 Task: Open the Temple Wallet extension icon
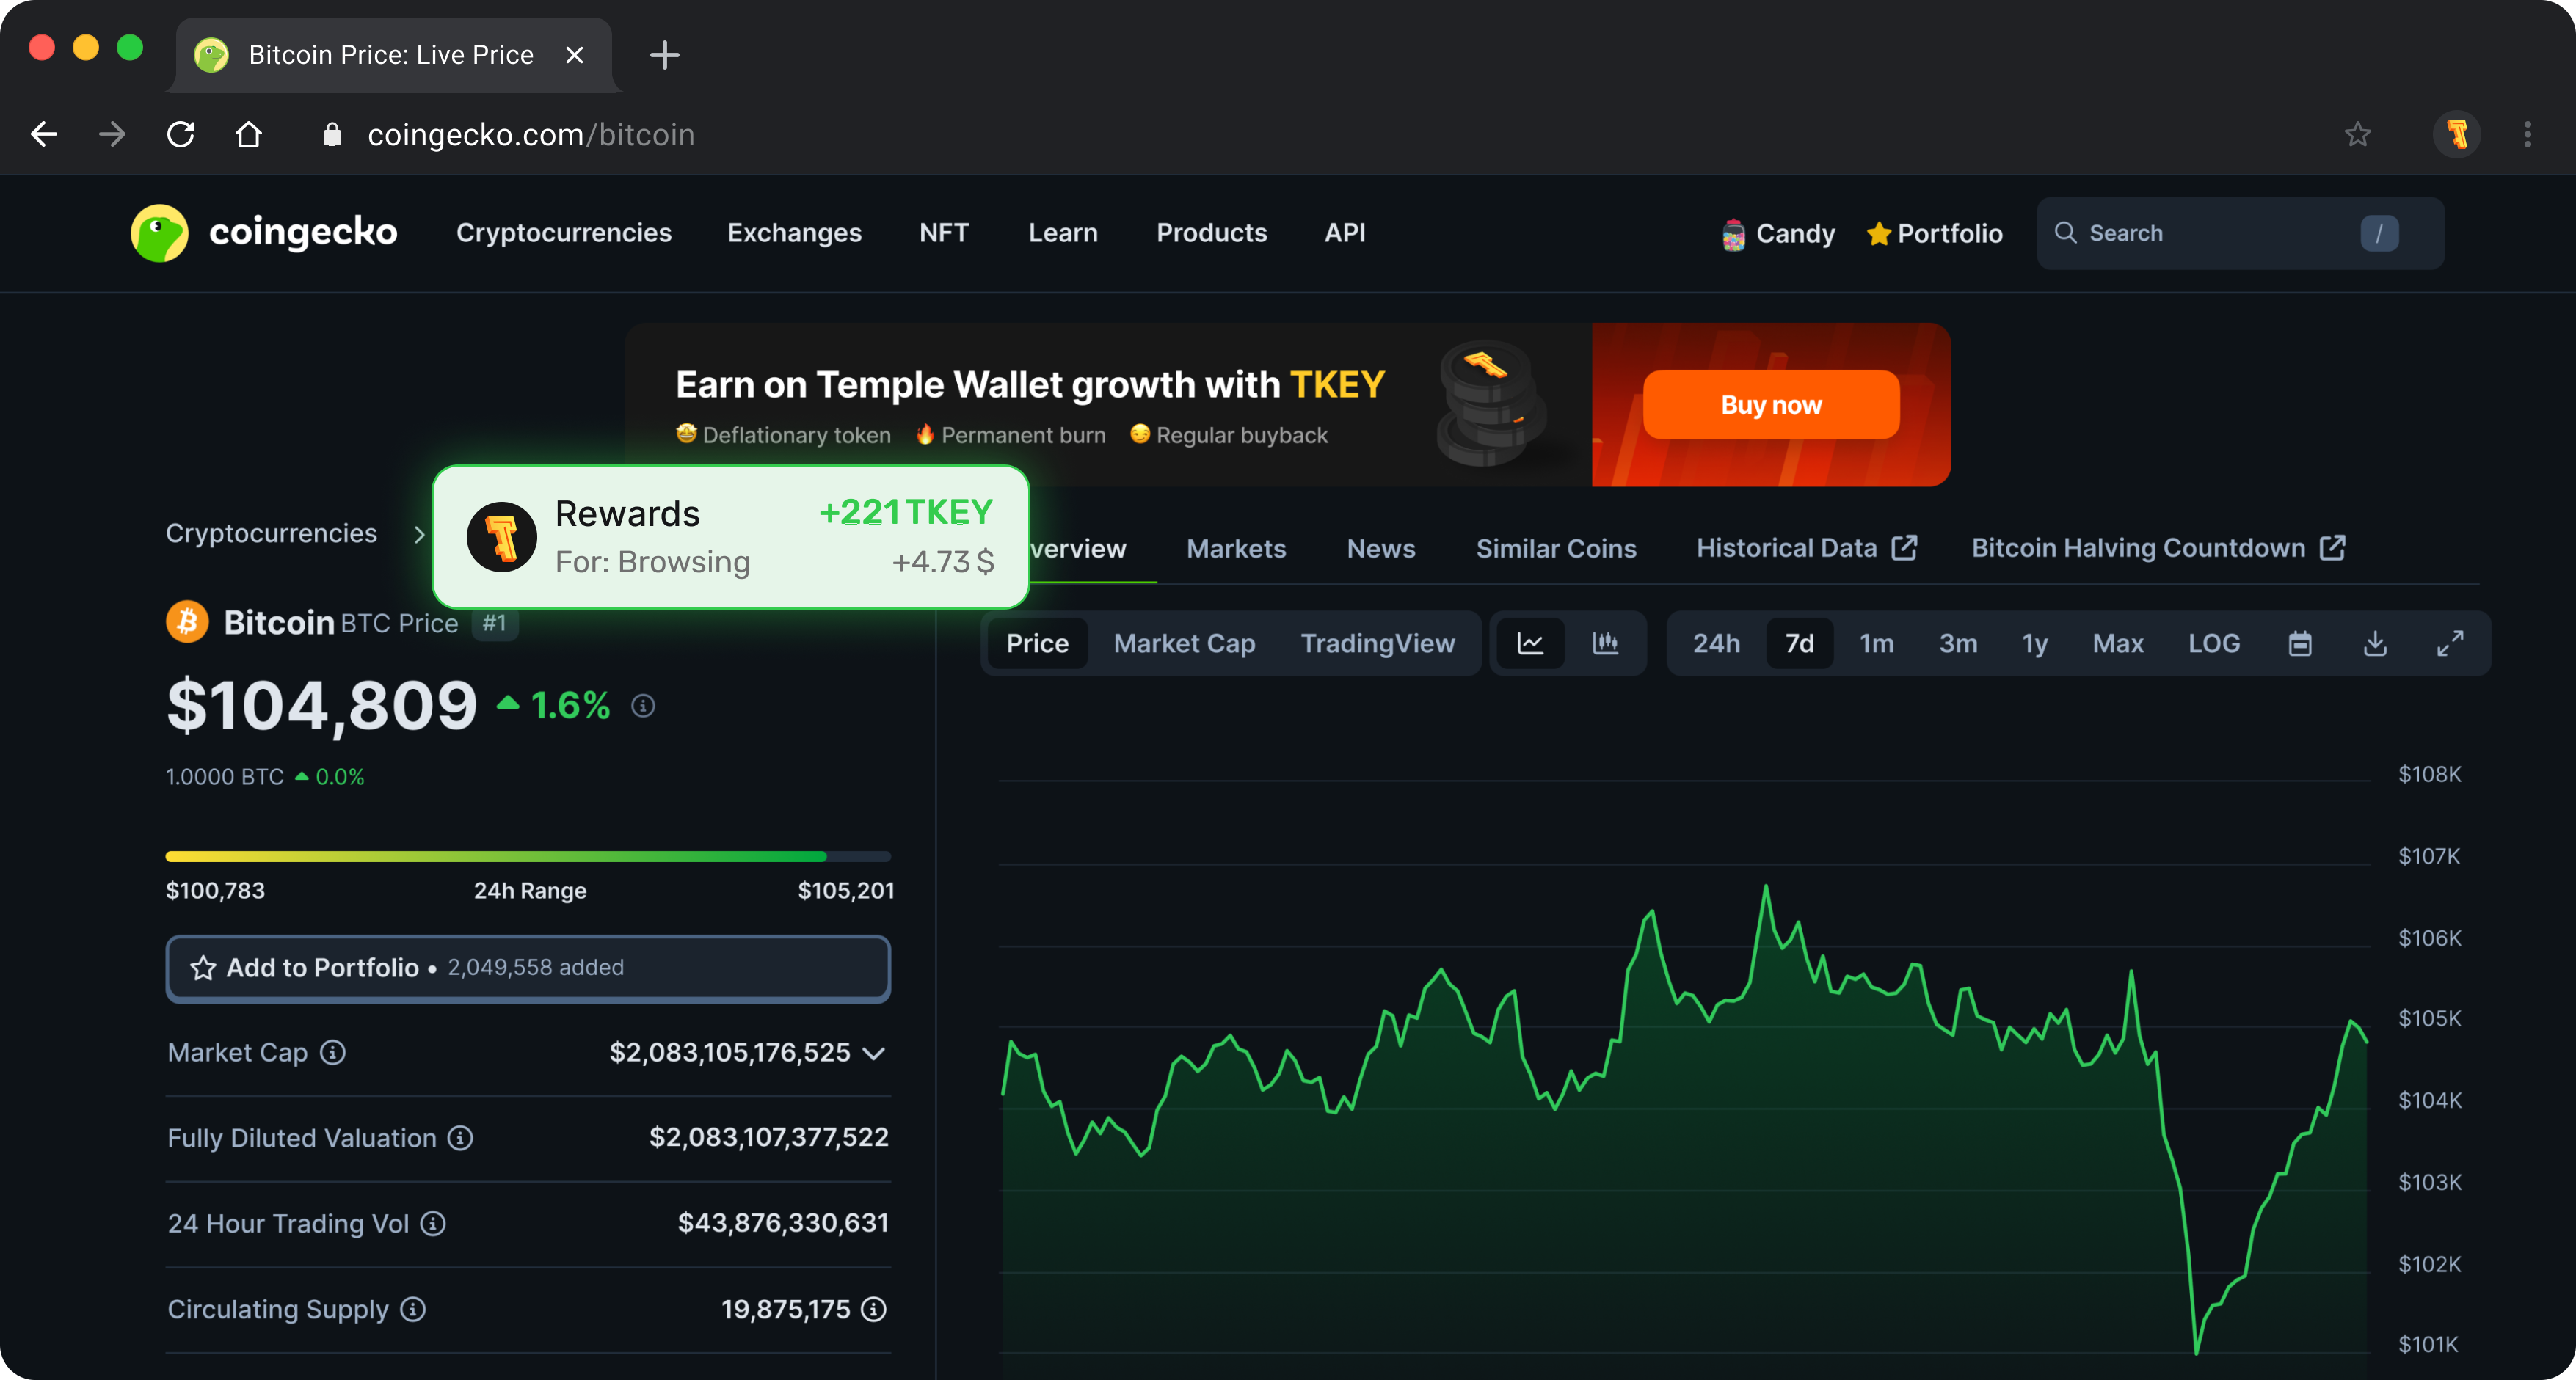coord(2457,134)
